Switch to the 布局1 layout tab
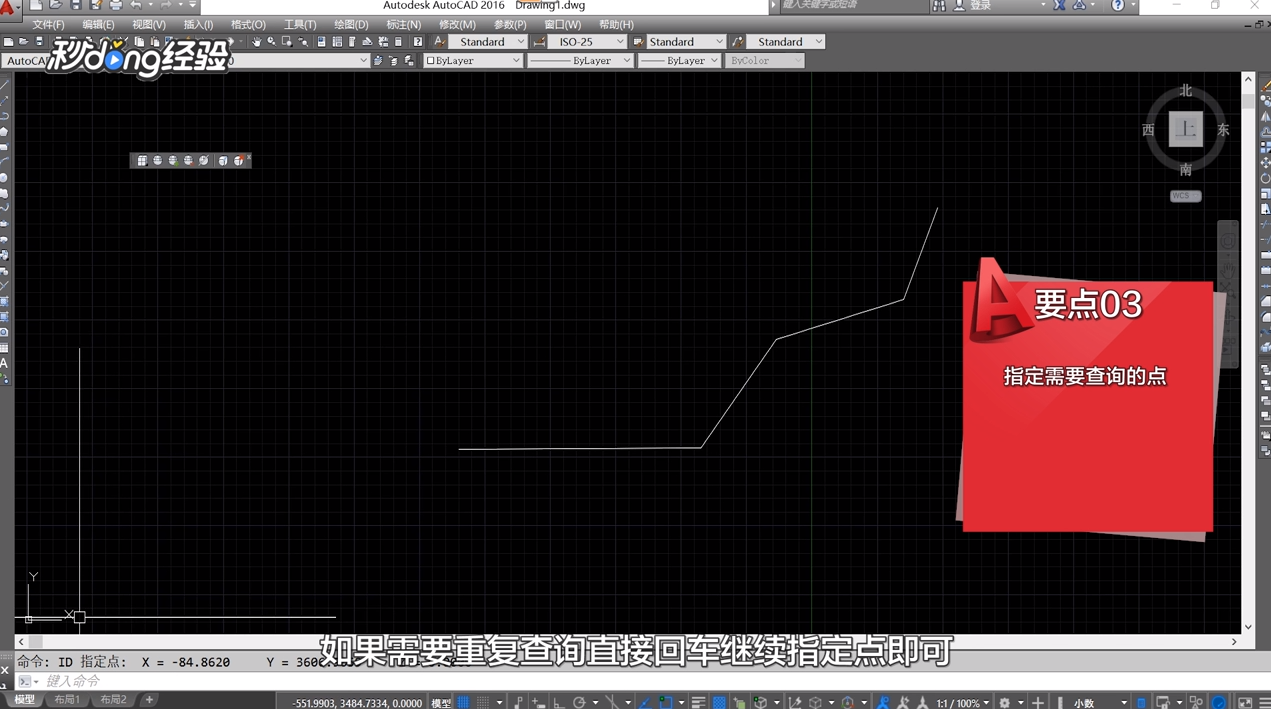The width and height of the screenshot is (1271, 709). coord(67,700)
